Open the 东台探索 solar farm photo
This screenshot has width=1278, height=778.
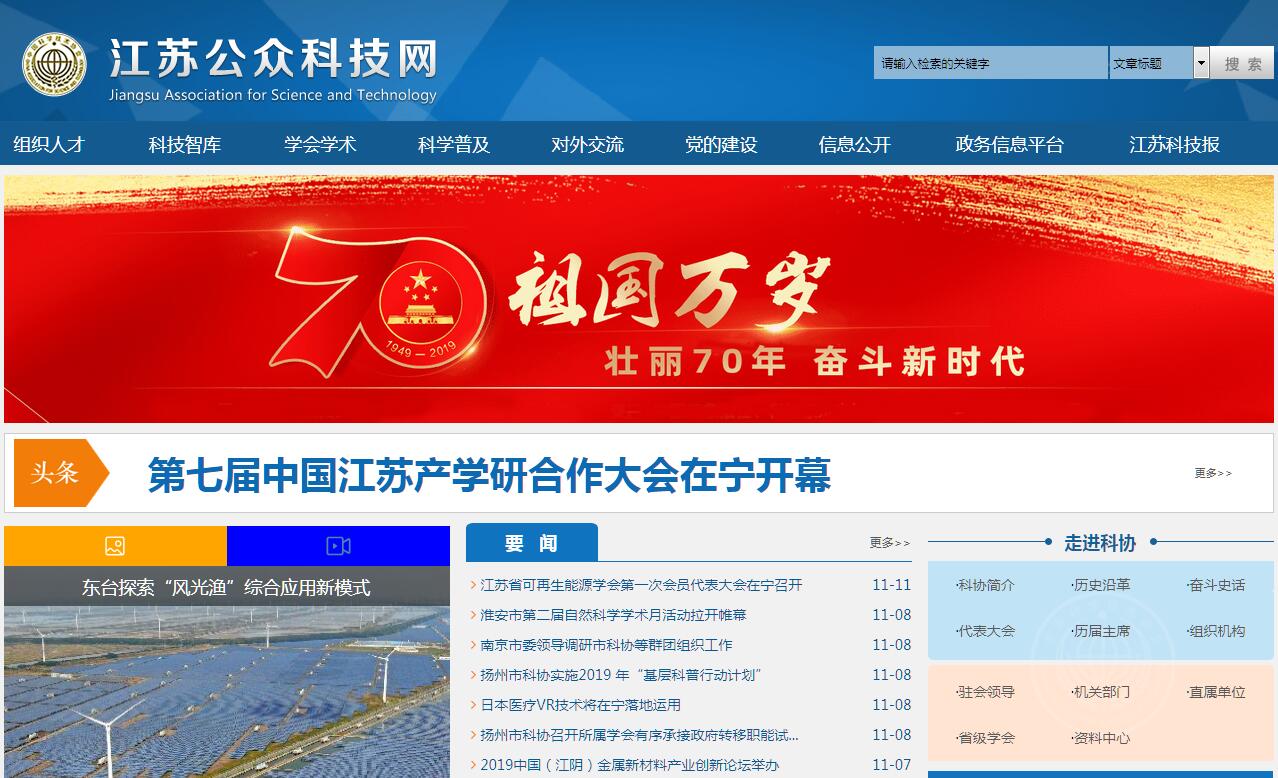point(227,690)
